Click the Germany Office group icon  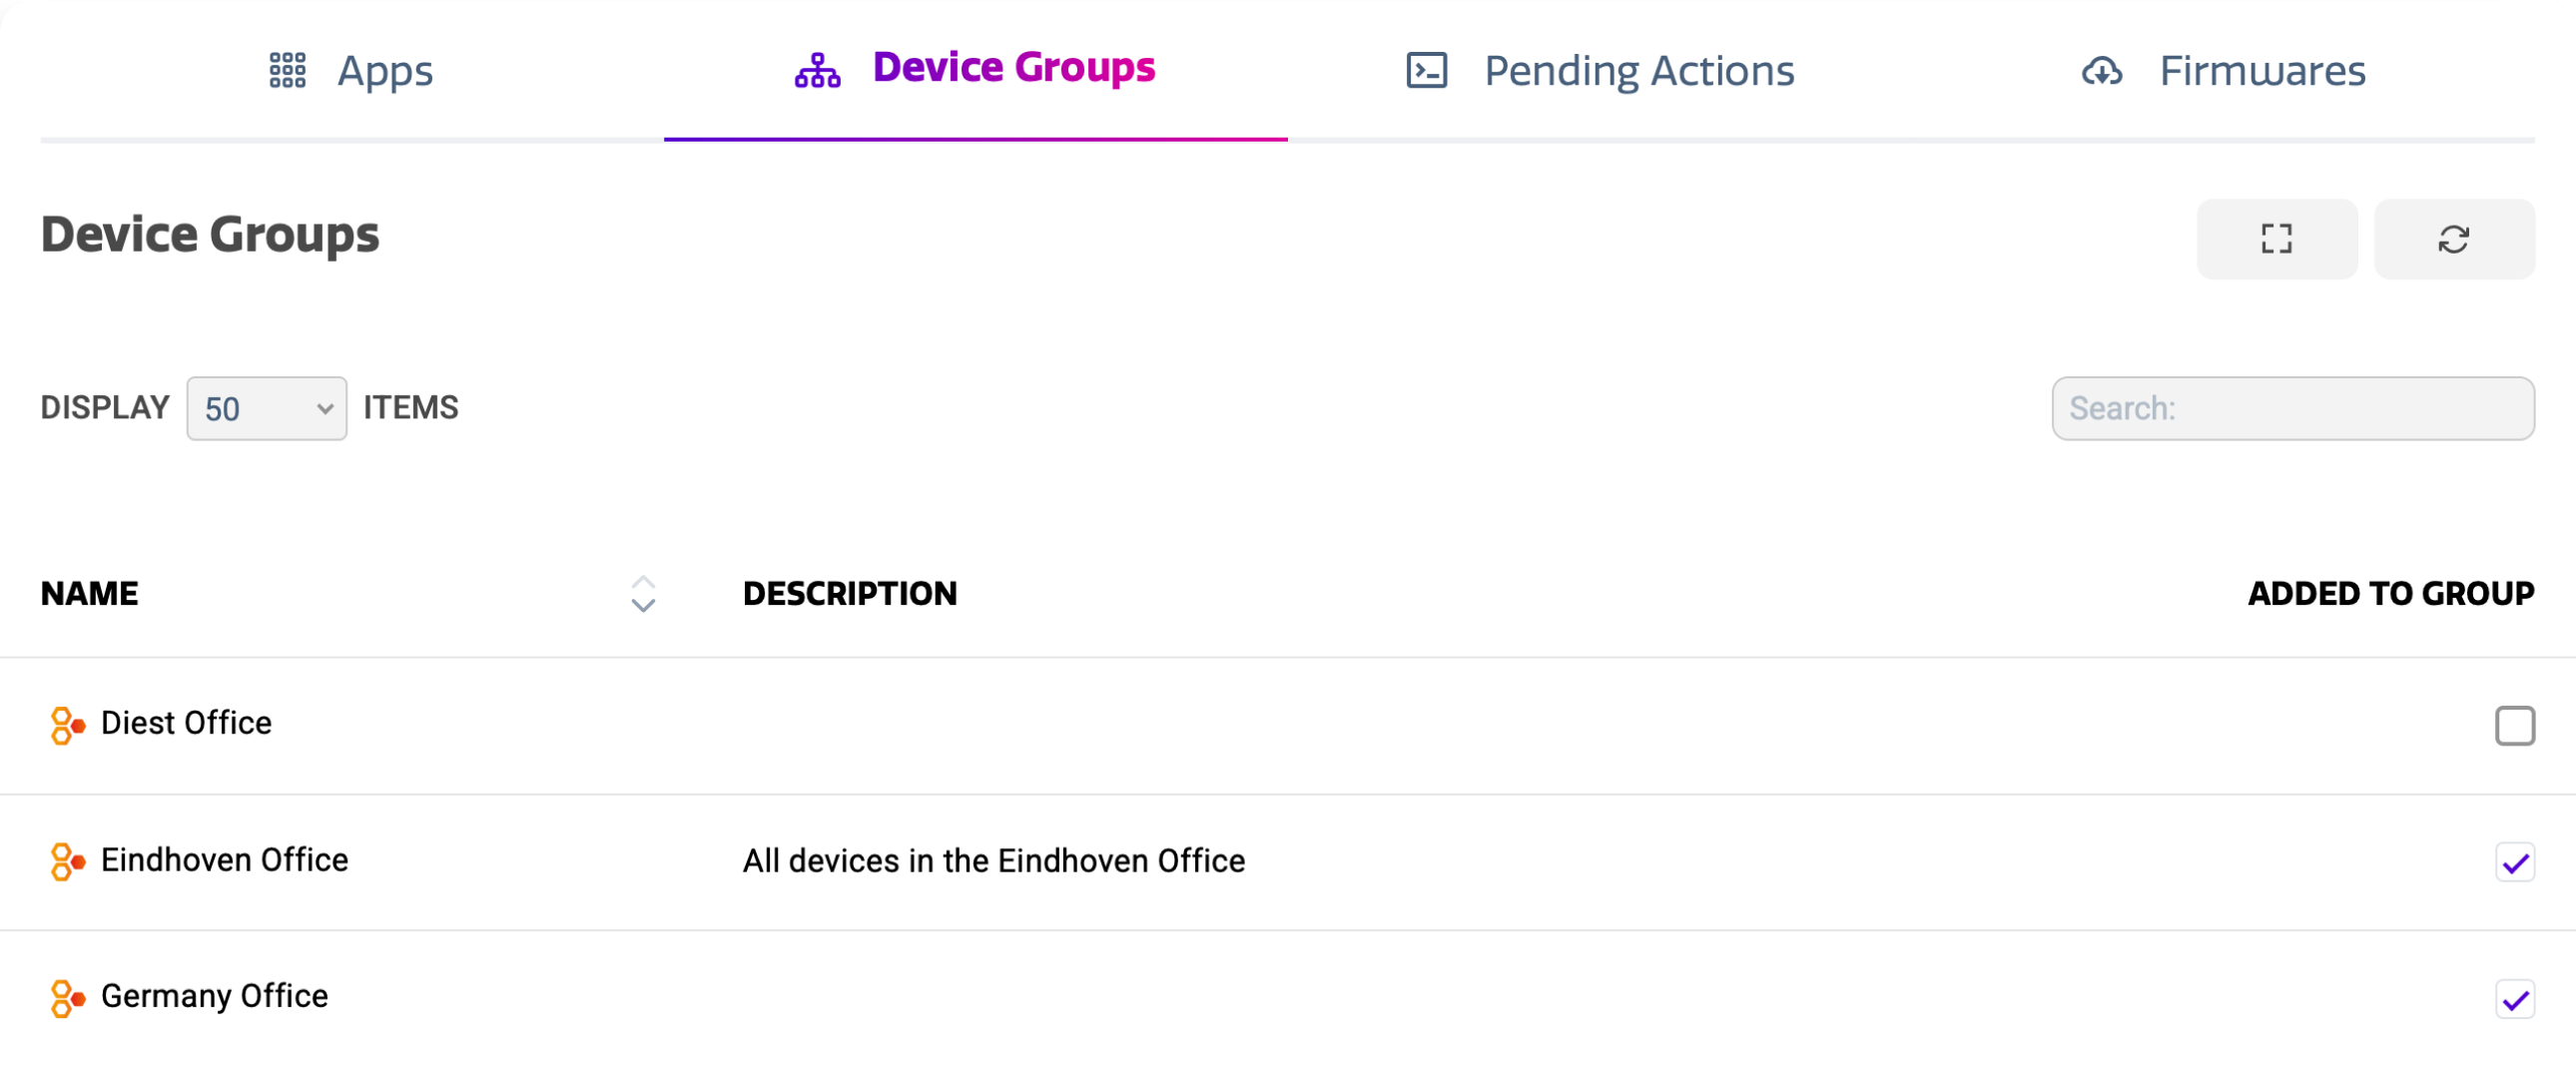pyautogui.click(x=67, y=997)
